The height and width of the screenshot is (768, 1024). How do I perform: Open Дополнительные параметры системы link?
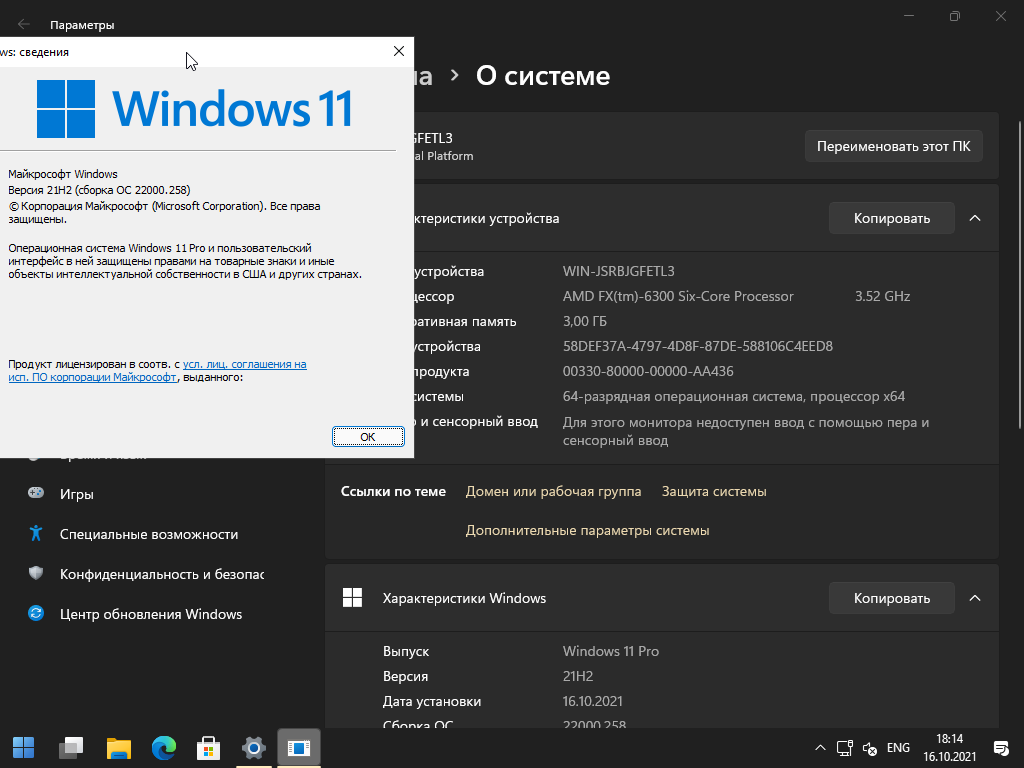587,530
